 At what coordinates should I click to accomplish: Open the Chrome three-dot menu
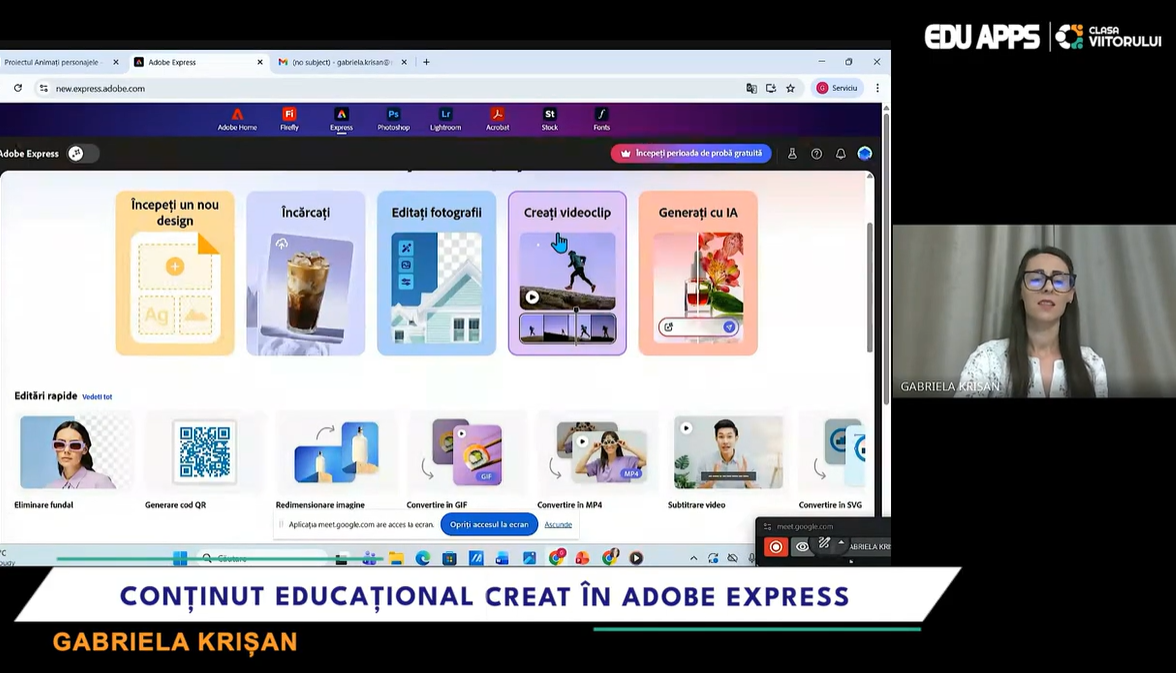(878, 88)
